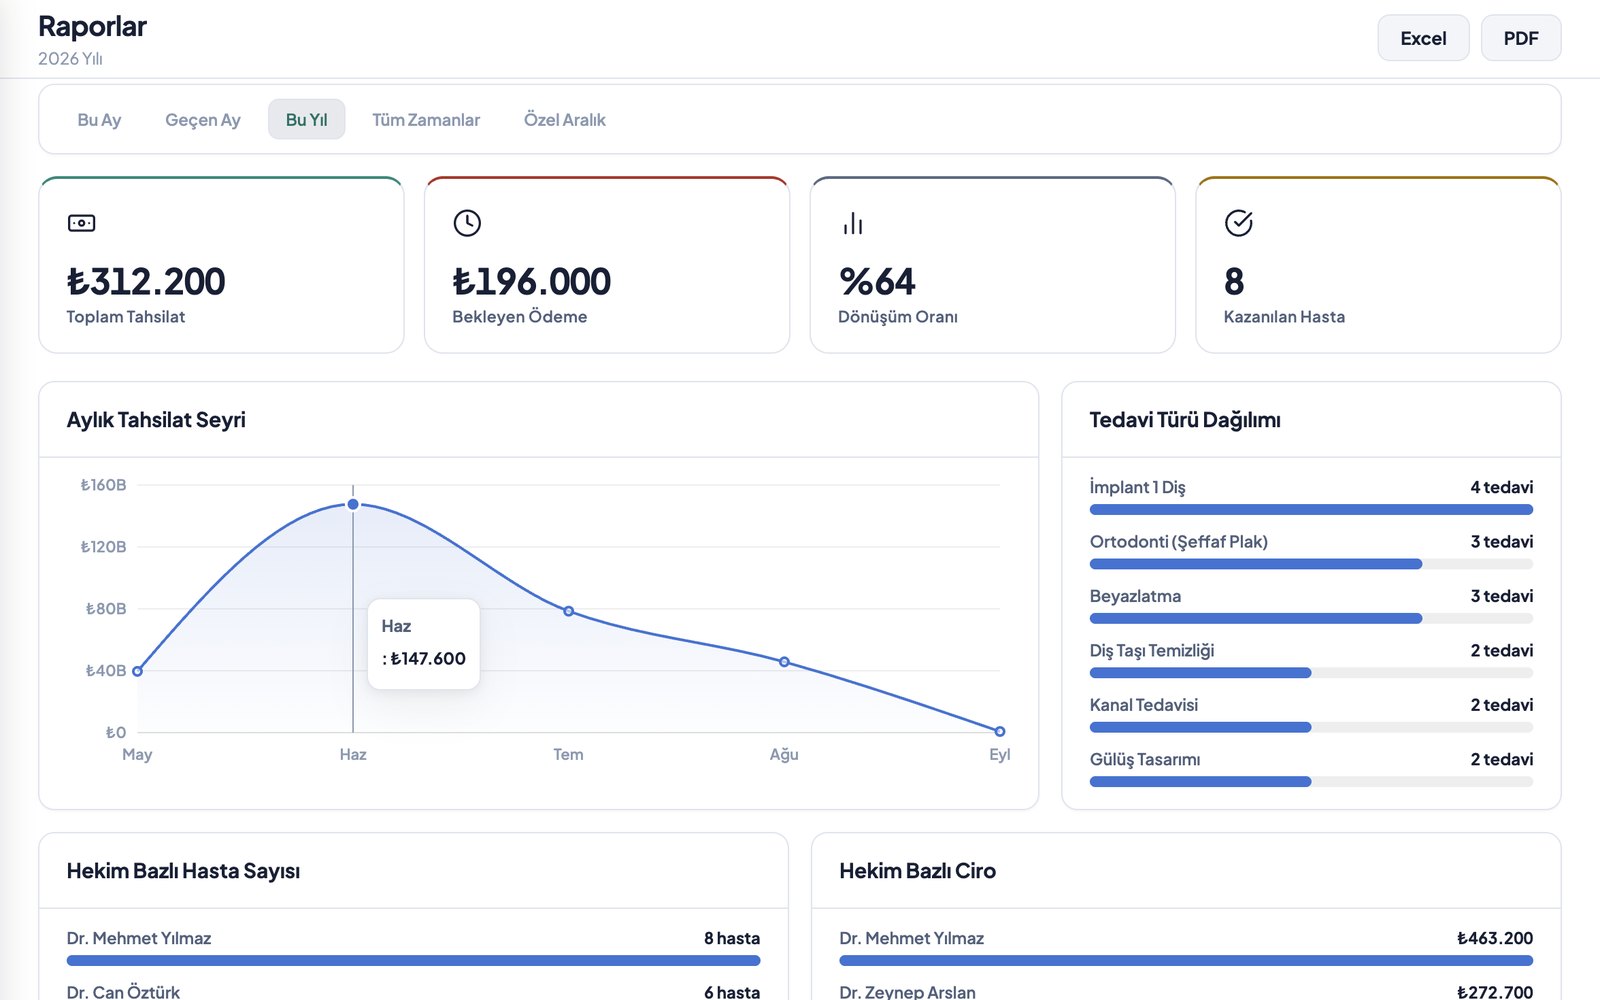Screen dimensions: 1600x1000
Task: Switch to the Bu Ay period tab
Action: tap(99, 119)
